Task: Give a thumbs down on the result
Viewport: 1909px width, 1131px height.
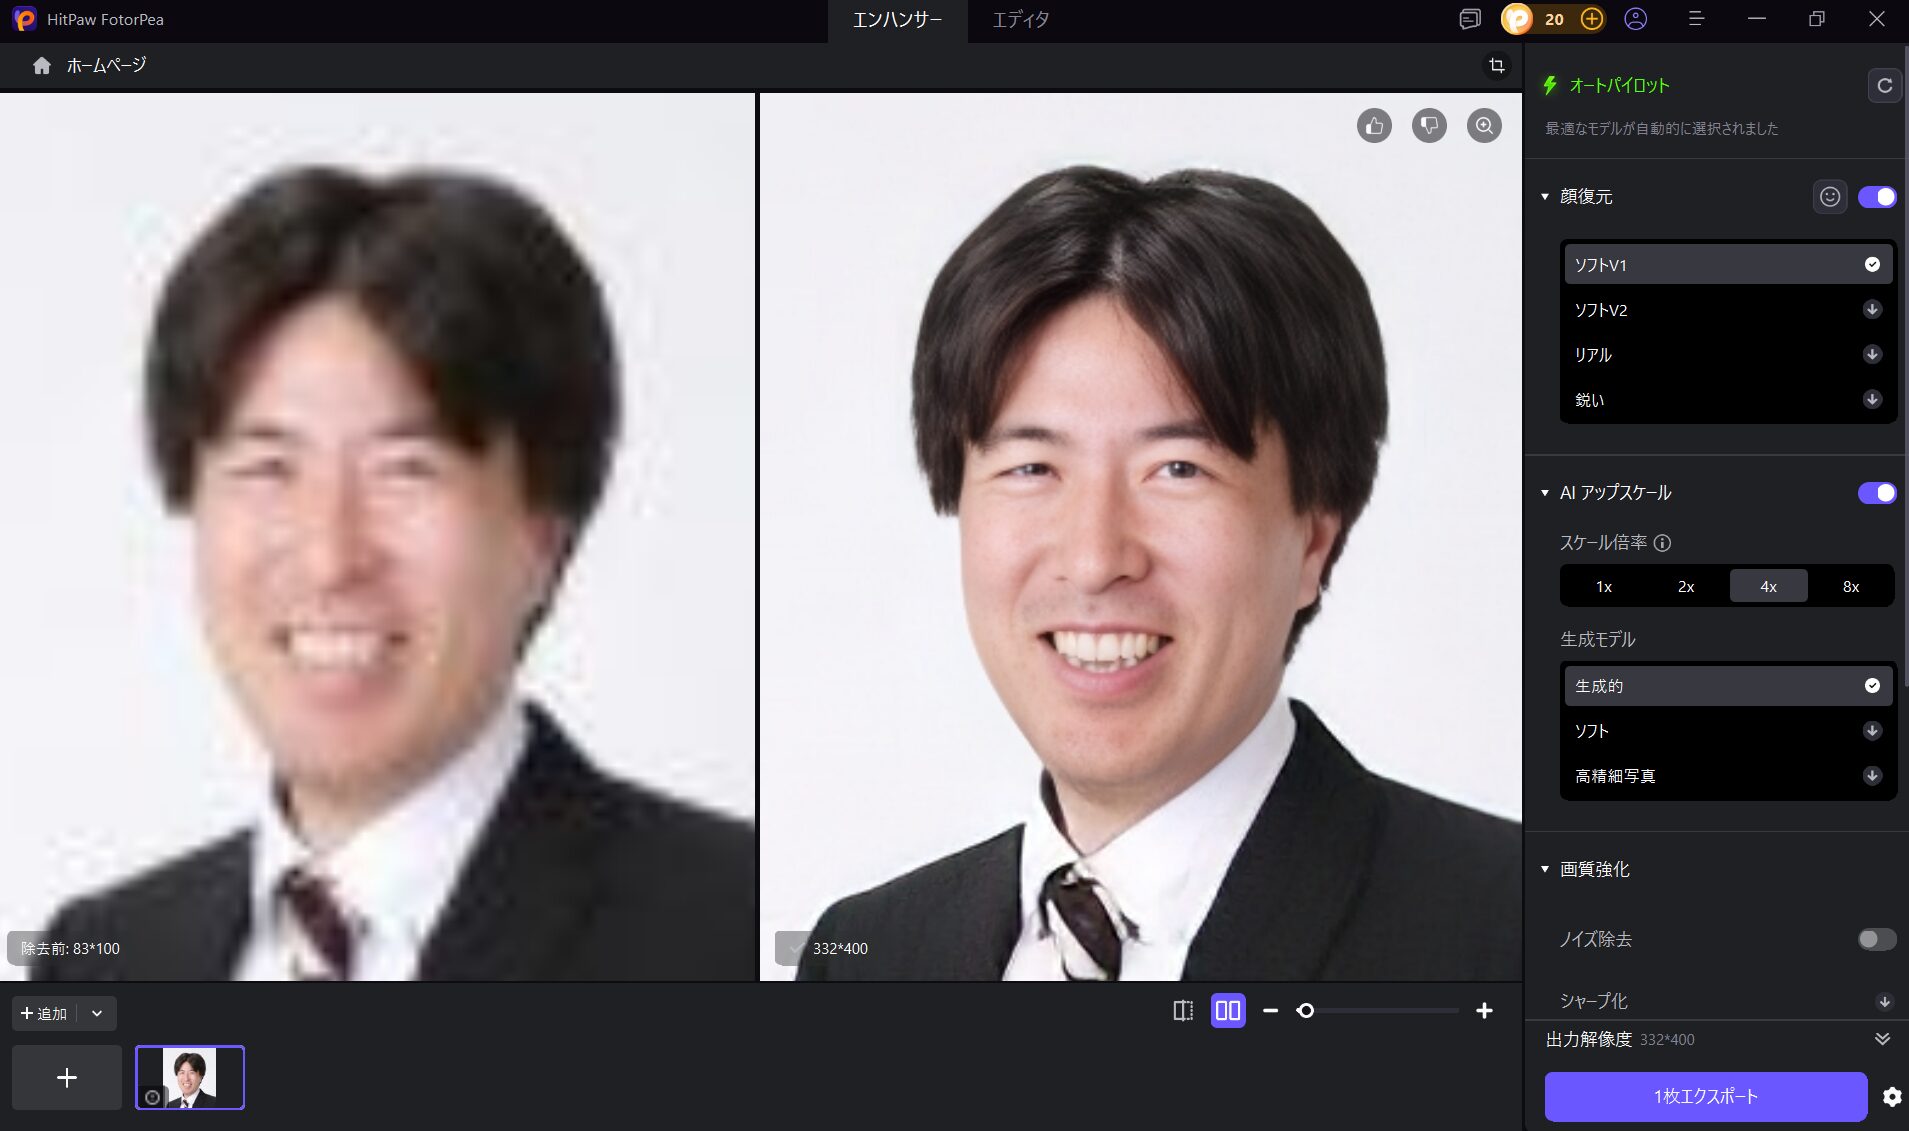Action: pos(1429,125)
